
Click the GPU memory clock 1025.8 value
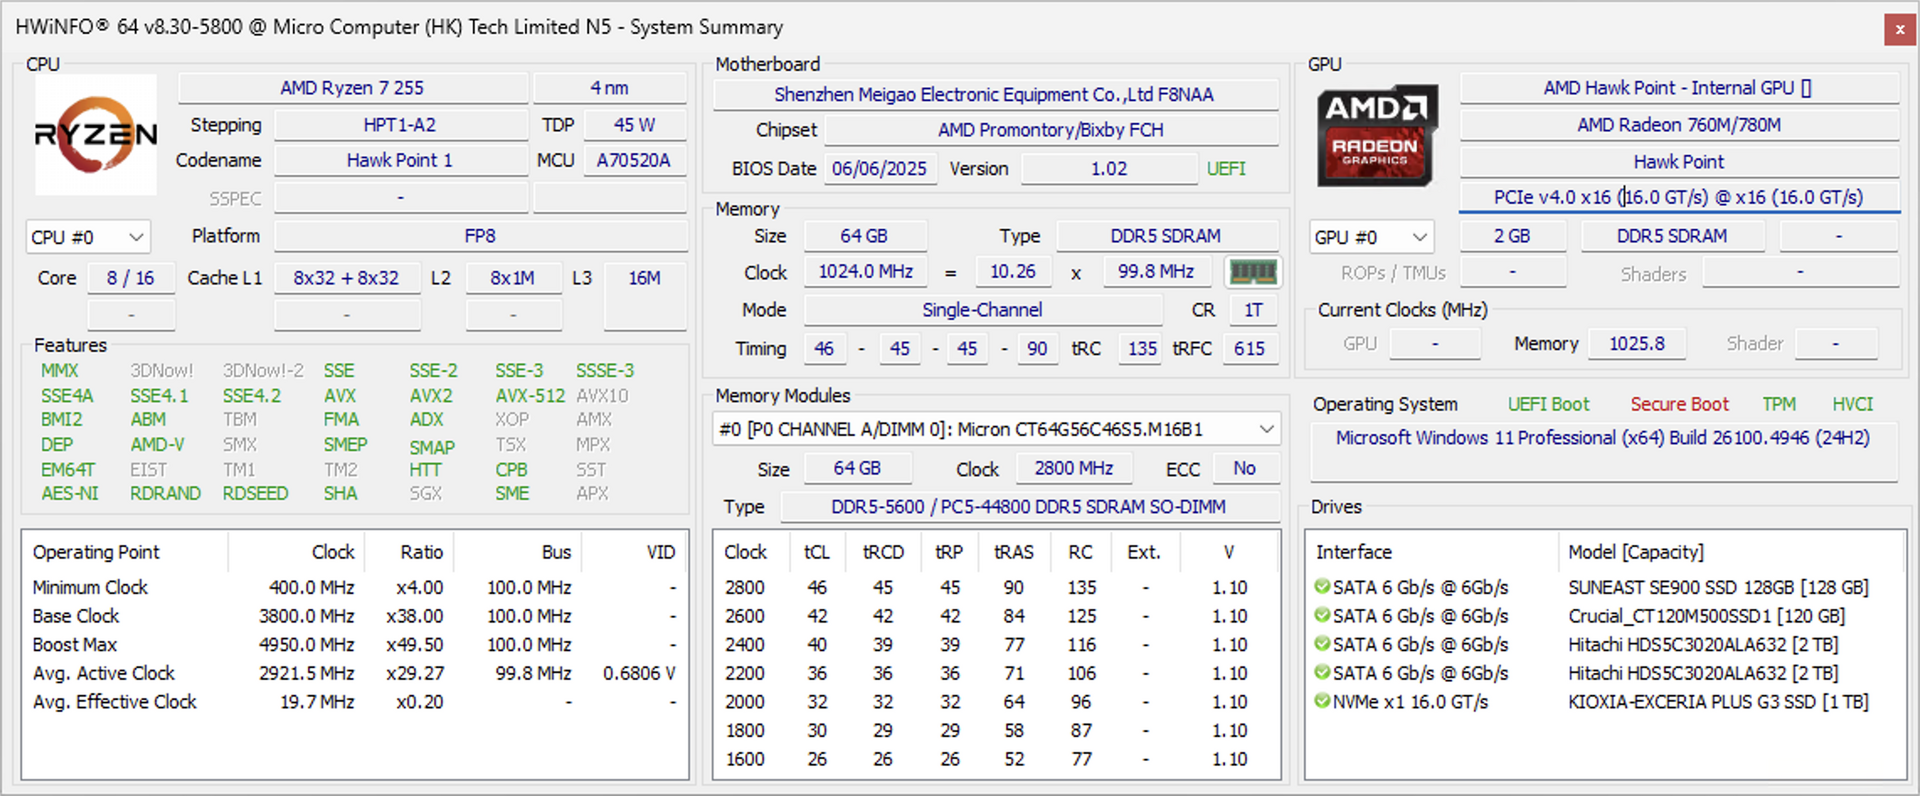click(x=1637, y=344)
